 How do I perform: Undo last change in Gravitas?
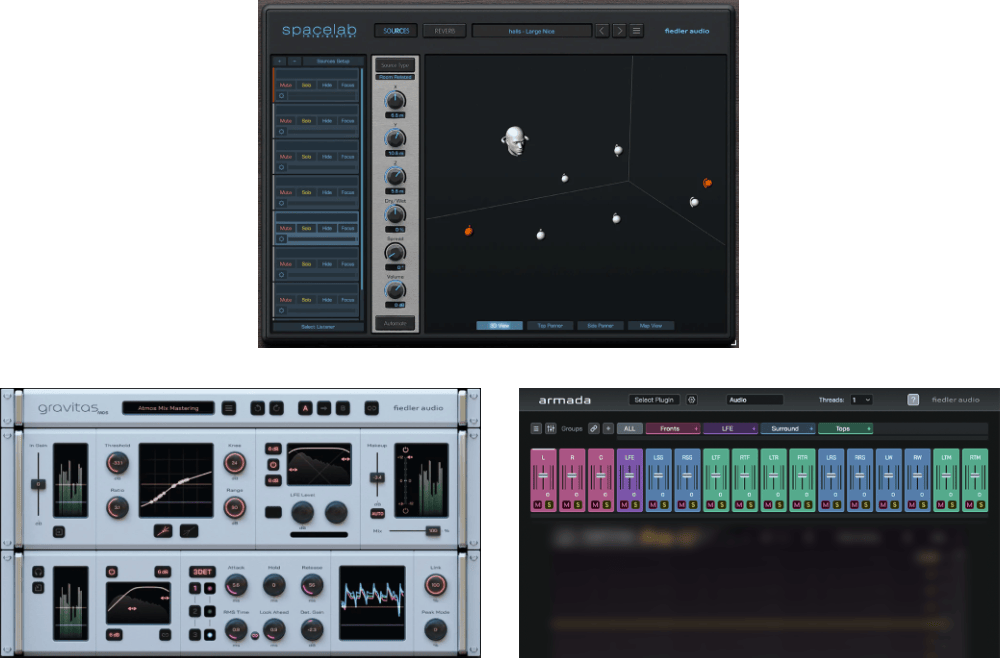point(257,408)
